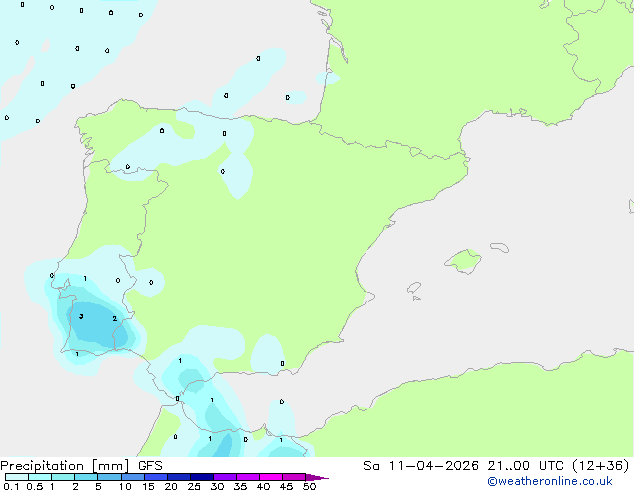Click the '0.1' legend scale label
Screen dimensions: 634x490
point(11,486)
